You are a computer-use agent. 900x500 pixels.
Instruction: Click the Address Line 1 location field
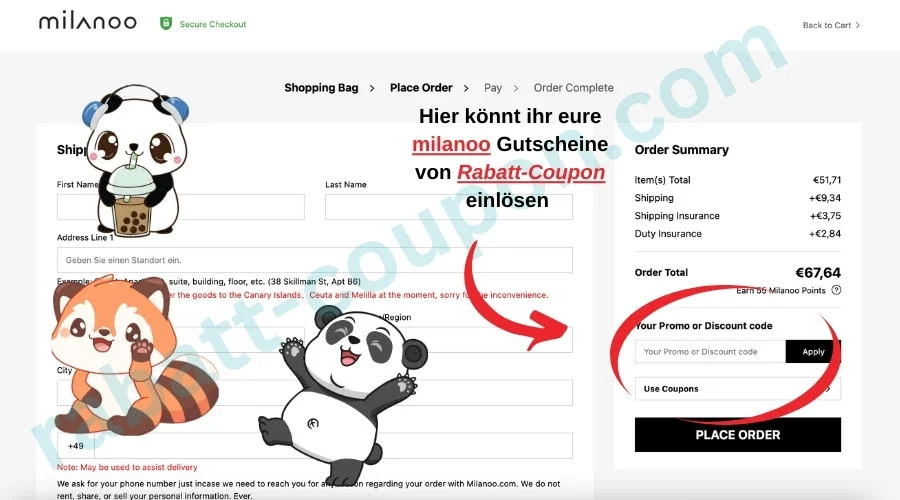click(315, 260)
